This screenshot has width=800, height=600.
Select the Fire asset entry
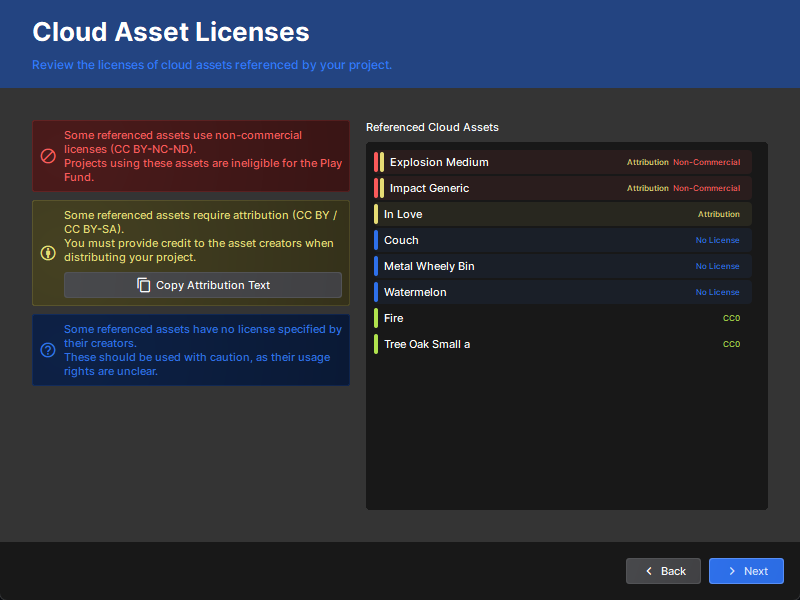[x=562, y=318]
